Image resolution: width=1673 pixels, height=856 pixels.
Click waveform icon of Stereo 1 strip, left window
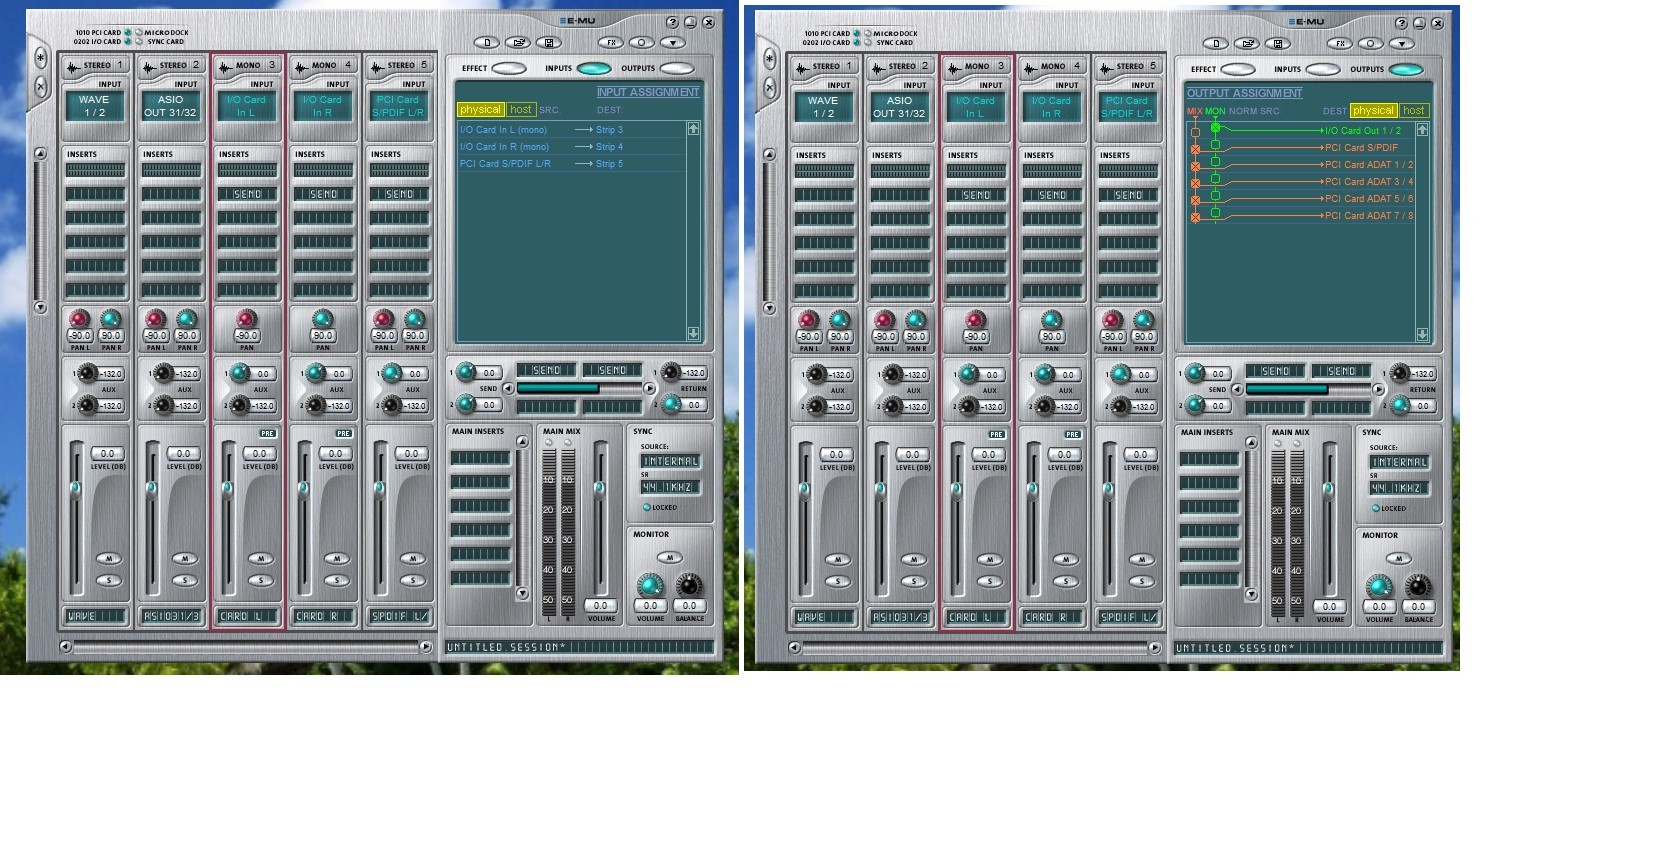[x=73, y=67]
